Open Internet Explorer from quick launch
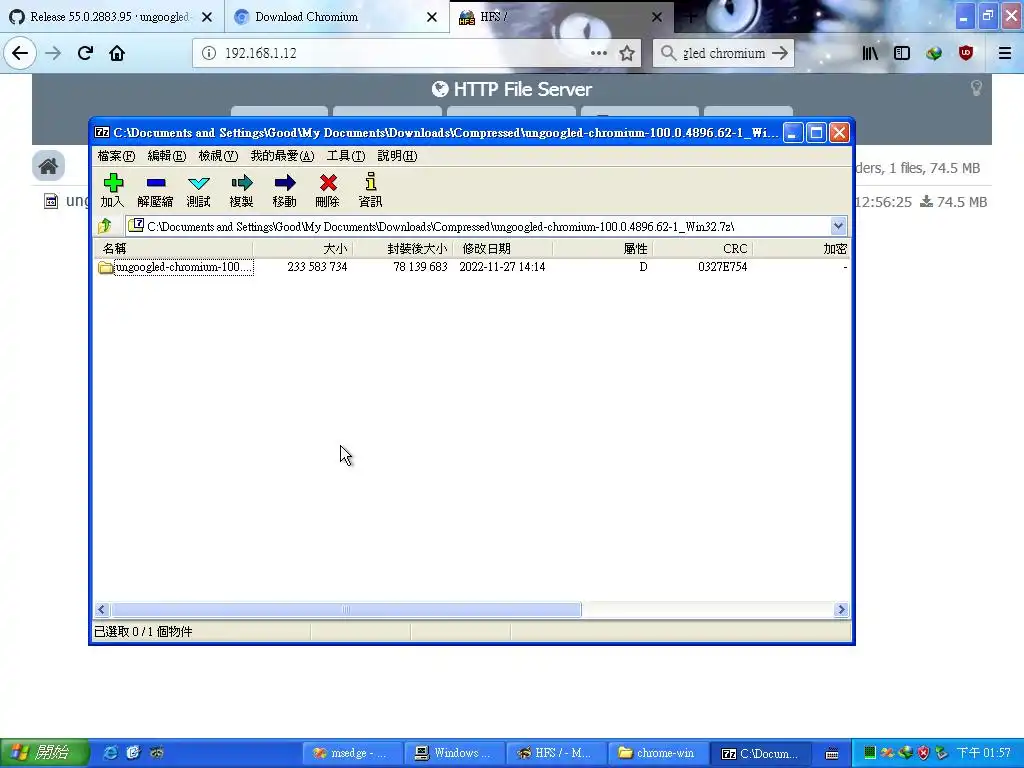The height and width of the screenshot is (768, 1024). (x=111, y=753)
